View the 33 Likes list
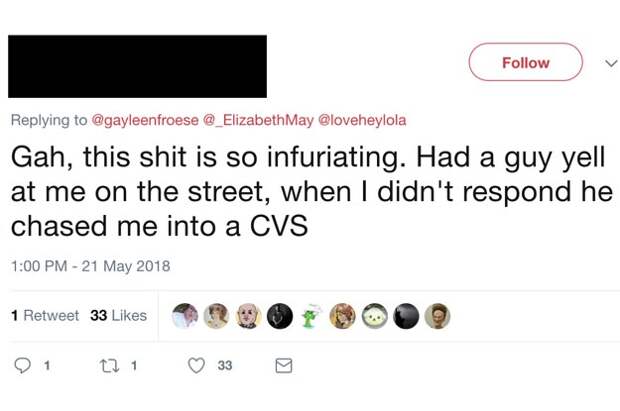The height and width of the screenshot is (411, 620). point(118,315)
